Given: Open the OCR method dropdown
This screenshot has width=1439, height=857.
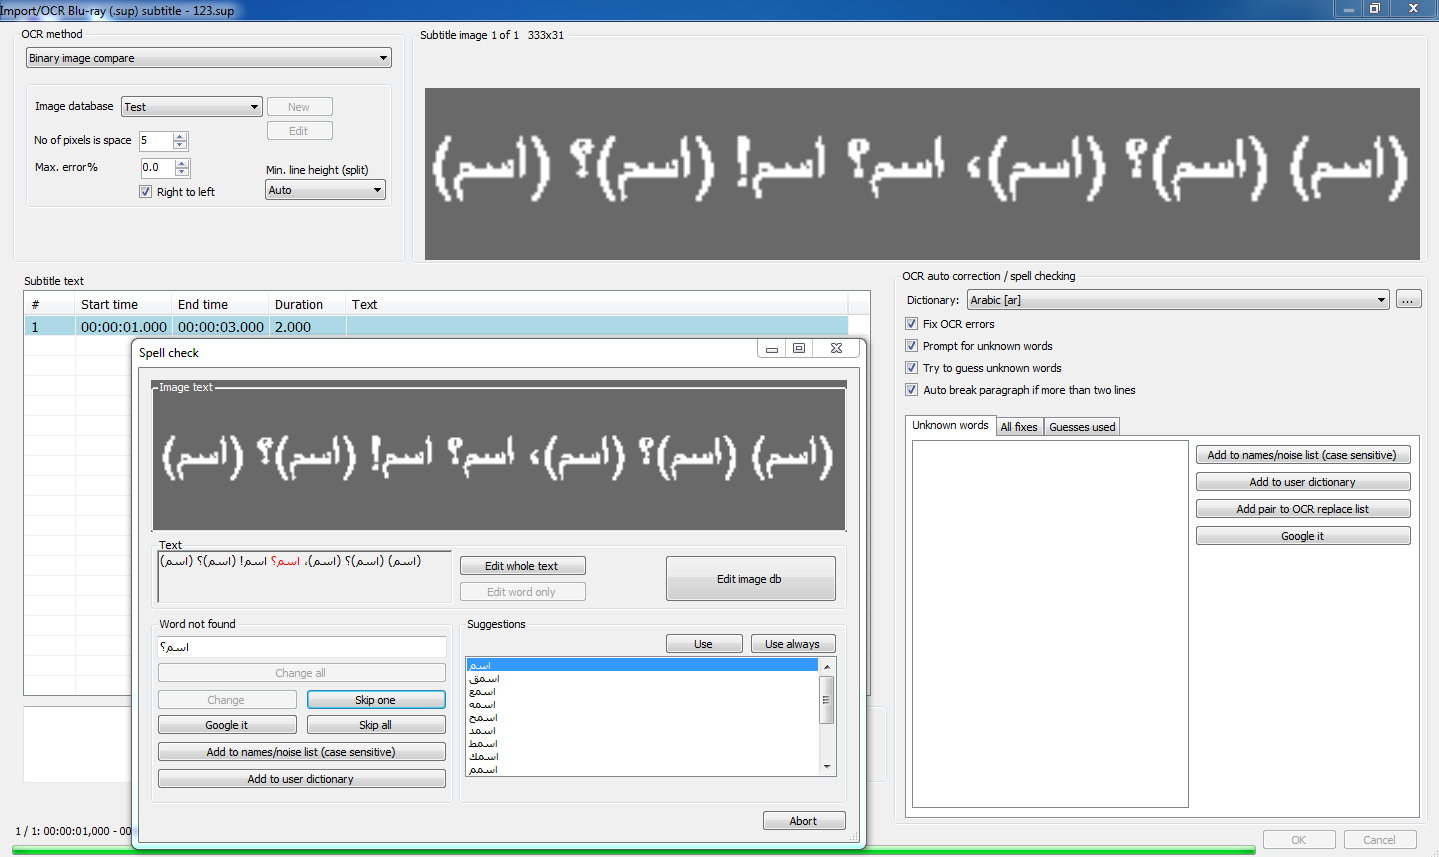Looking at the screenshot, I should [x=208, y=58].
